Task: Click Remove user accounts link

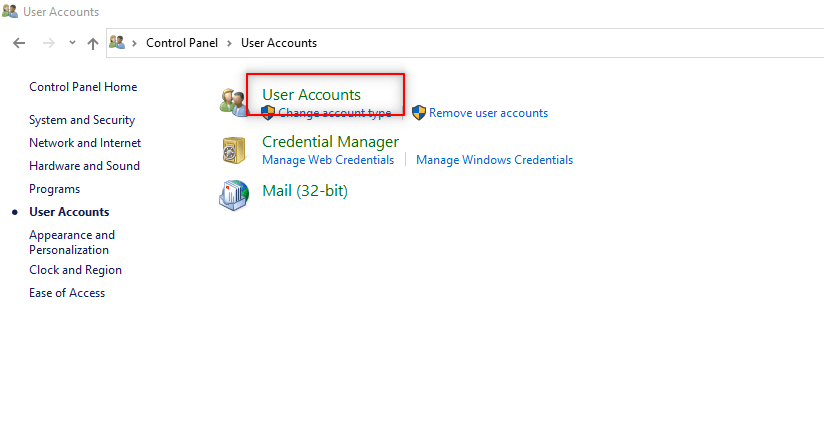Action: point(489,113)
